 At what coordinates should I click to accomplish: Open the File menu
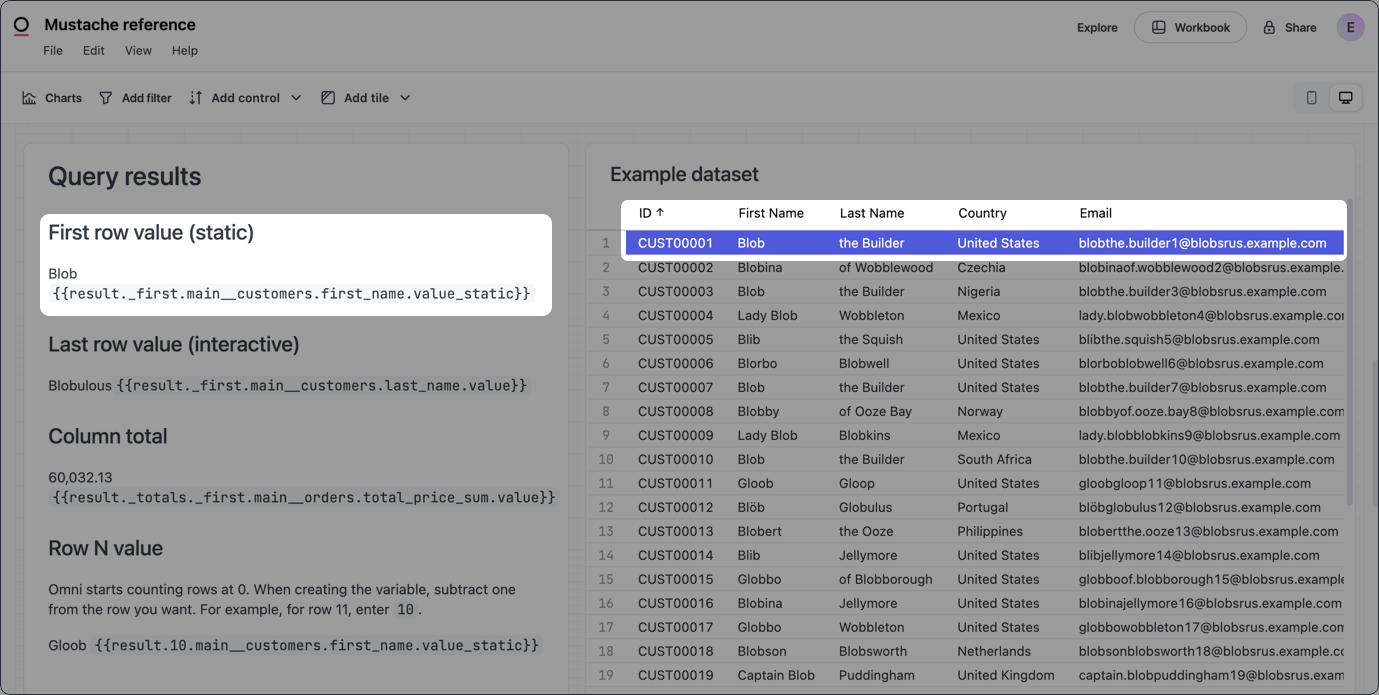click(x=53, y=51)
